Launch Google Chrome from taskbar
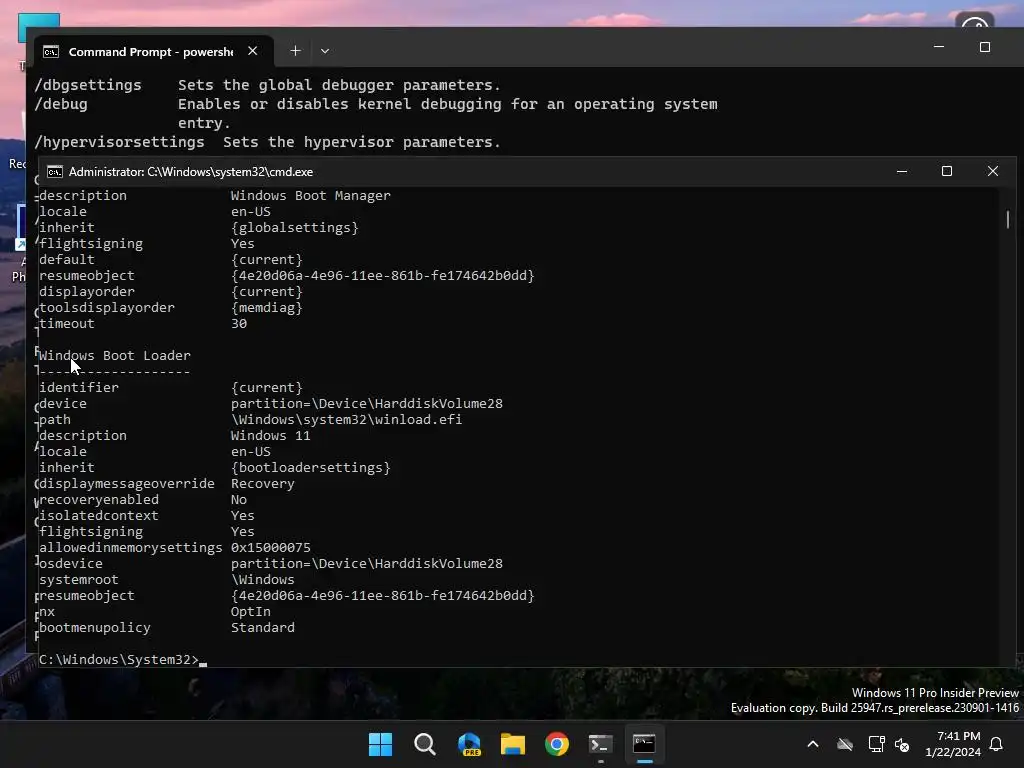The height and width of the screenshot is (768, 1024). (556, 744)
